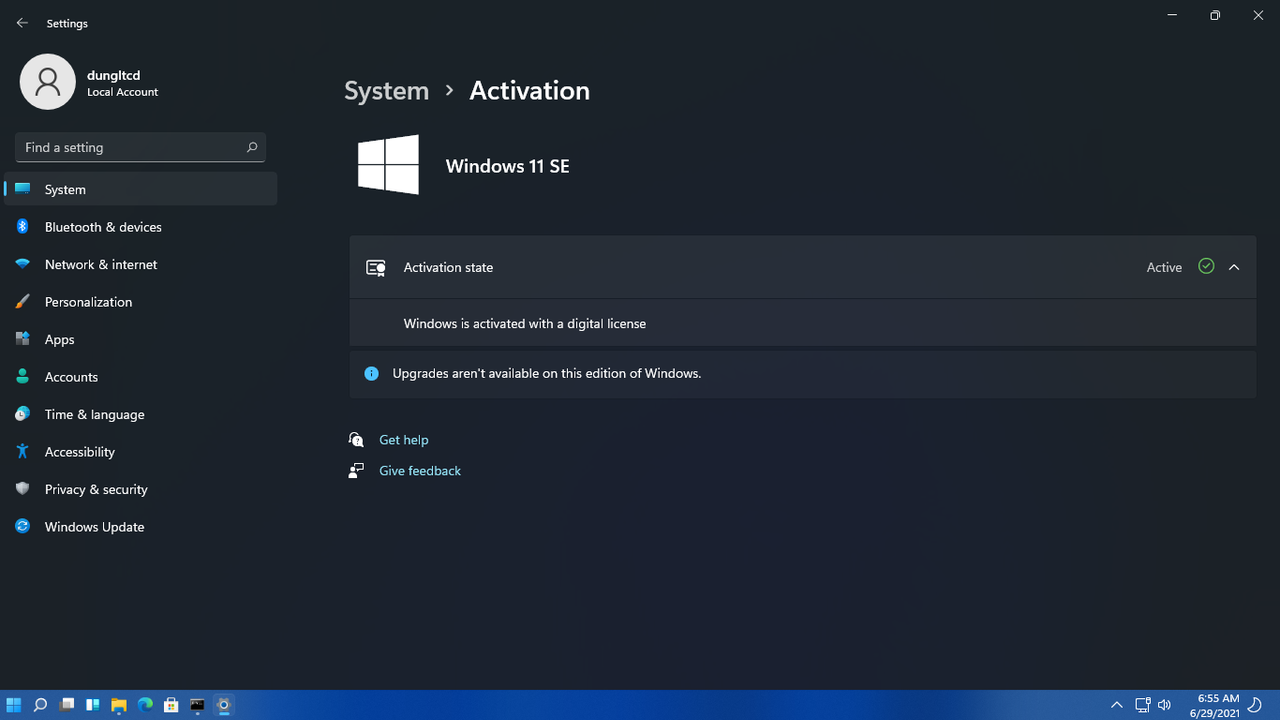Click the green Active checkmark icon
Screen dimensions: 1280x720
(x=1206, y=266)
